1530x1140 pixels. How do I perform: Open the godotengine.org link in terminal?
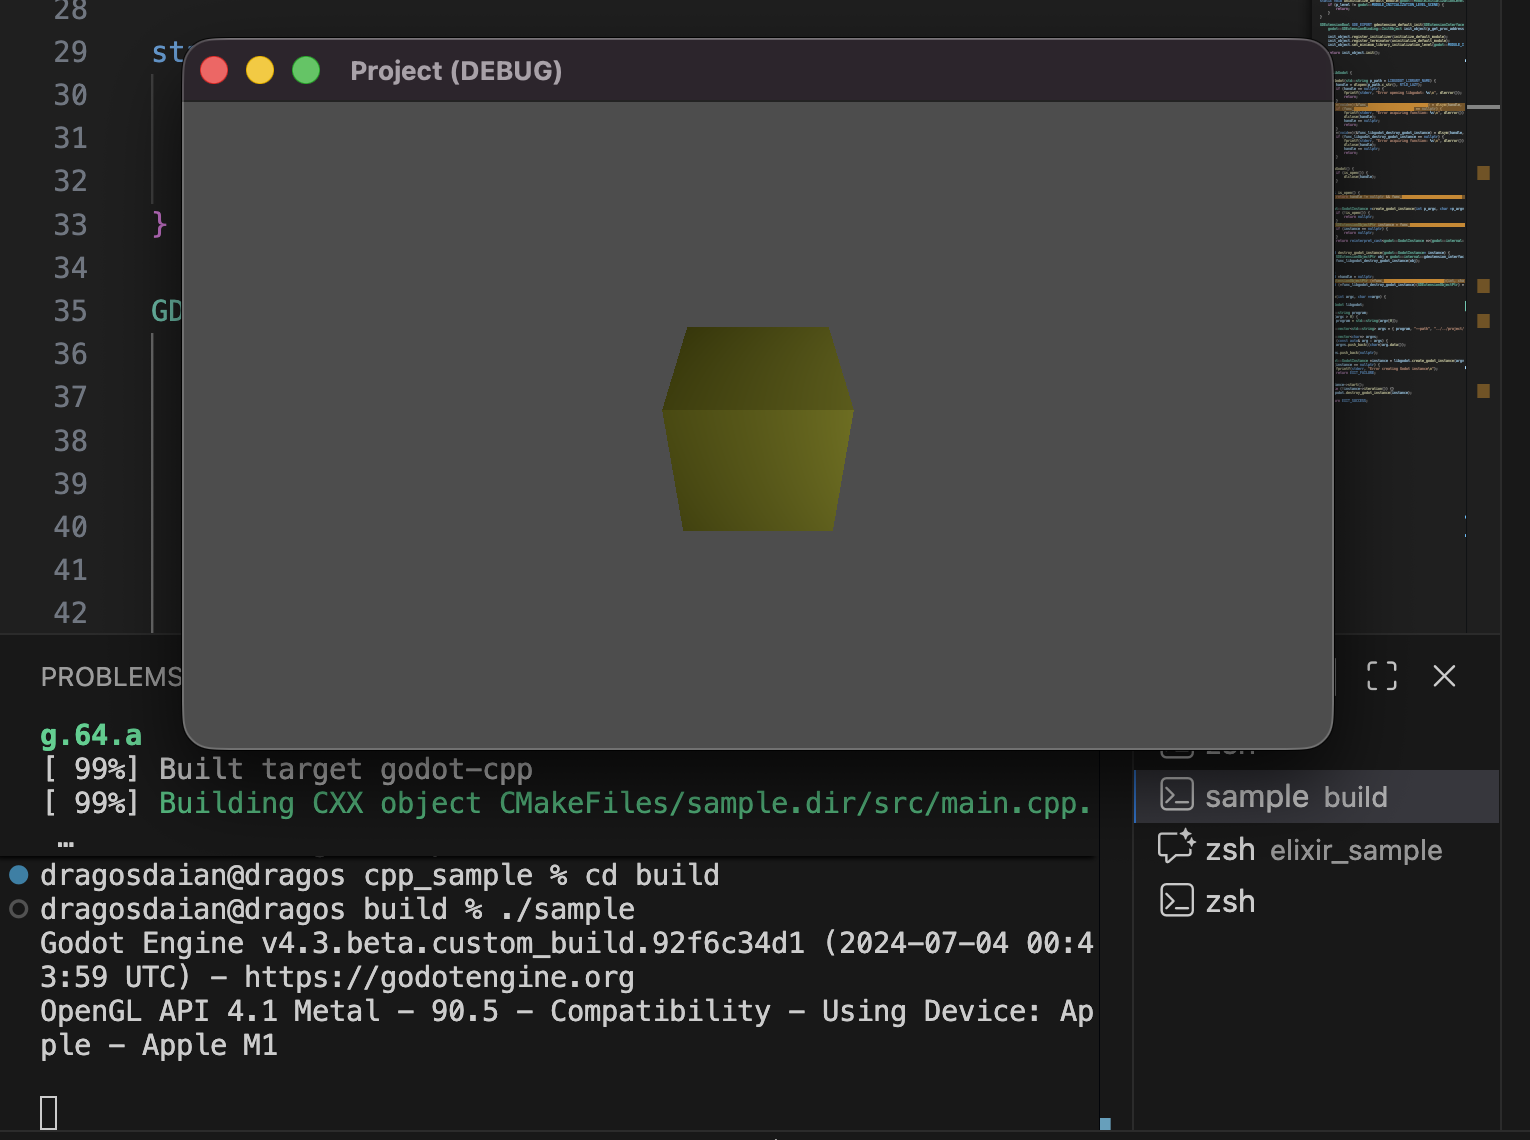click(438, 977)
